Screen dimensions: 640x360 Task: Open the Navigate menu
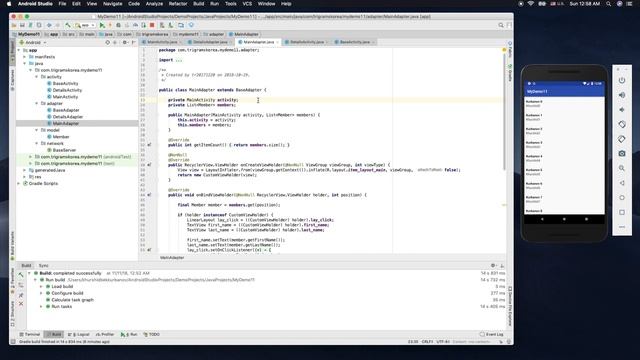113,4
